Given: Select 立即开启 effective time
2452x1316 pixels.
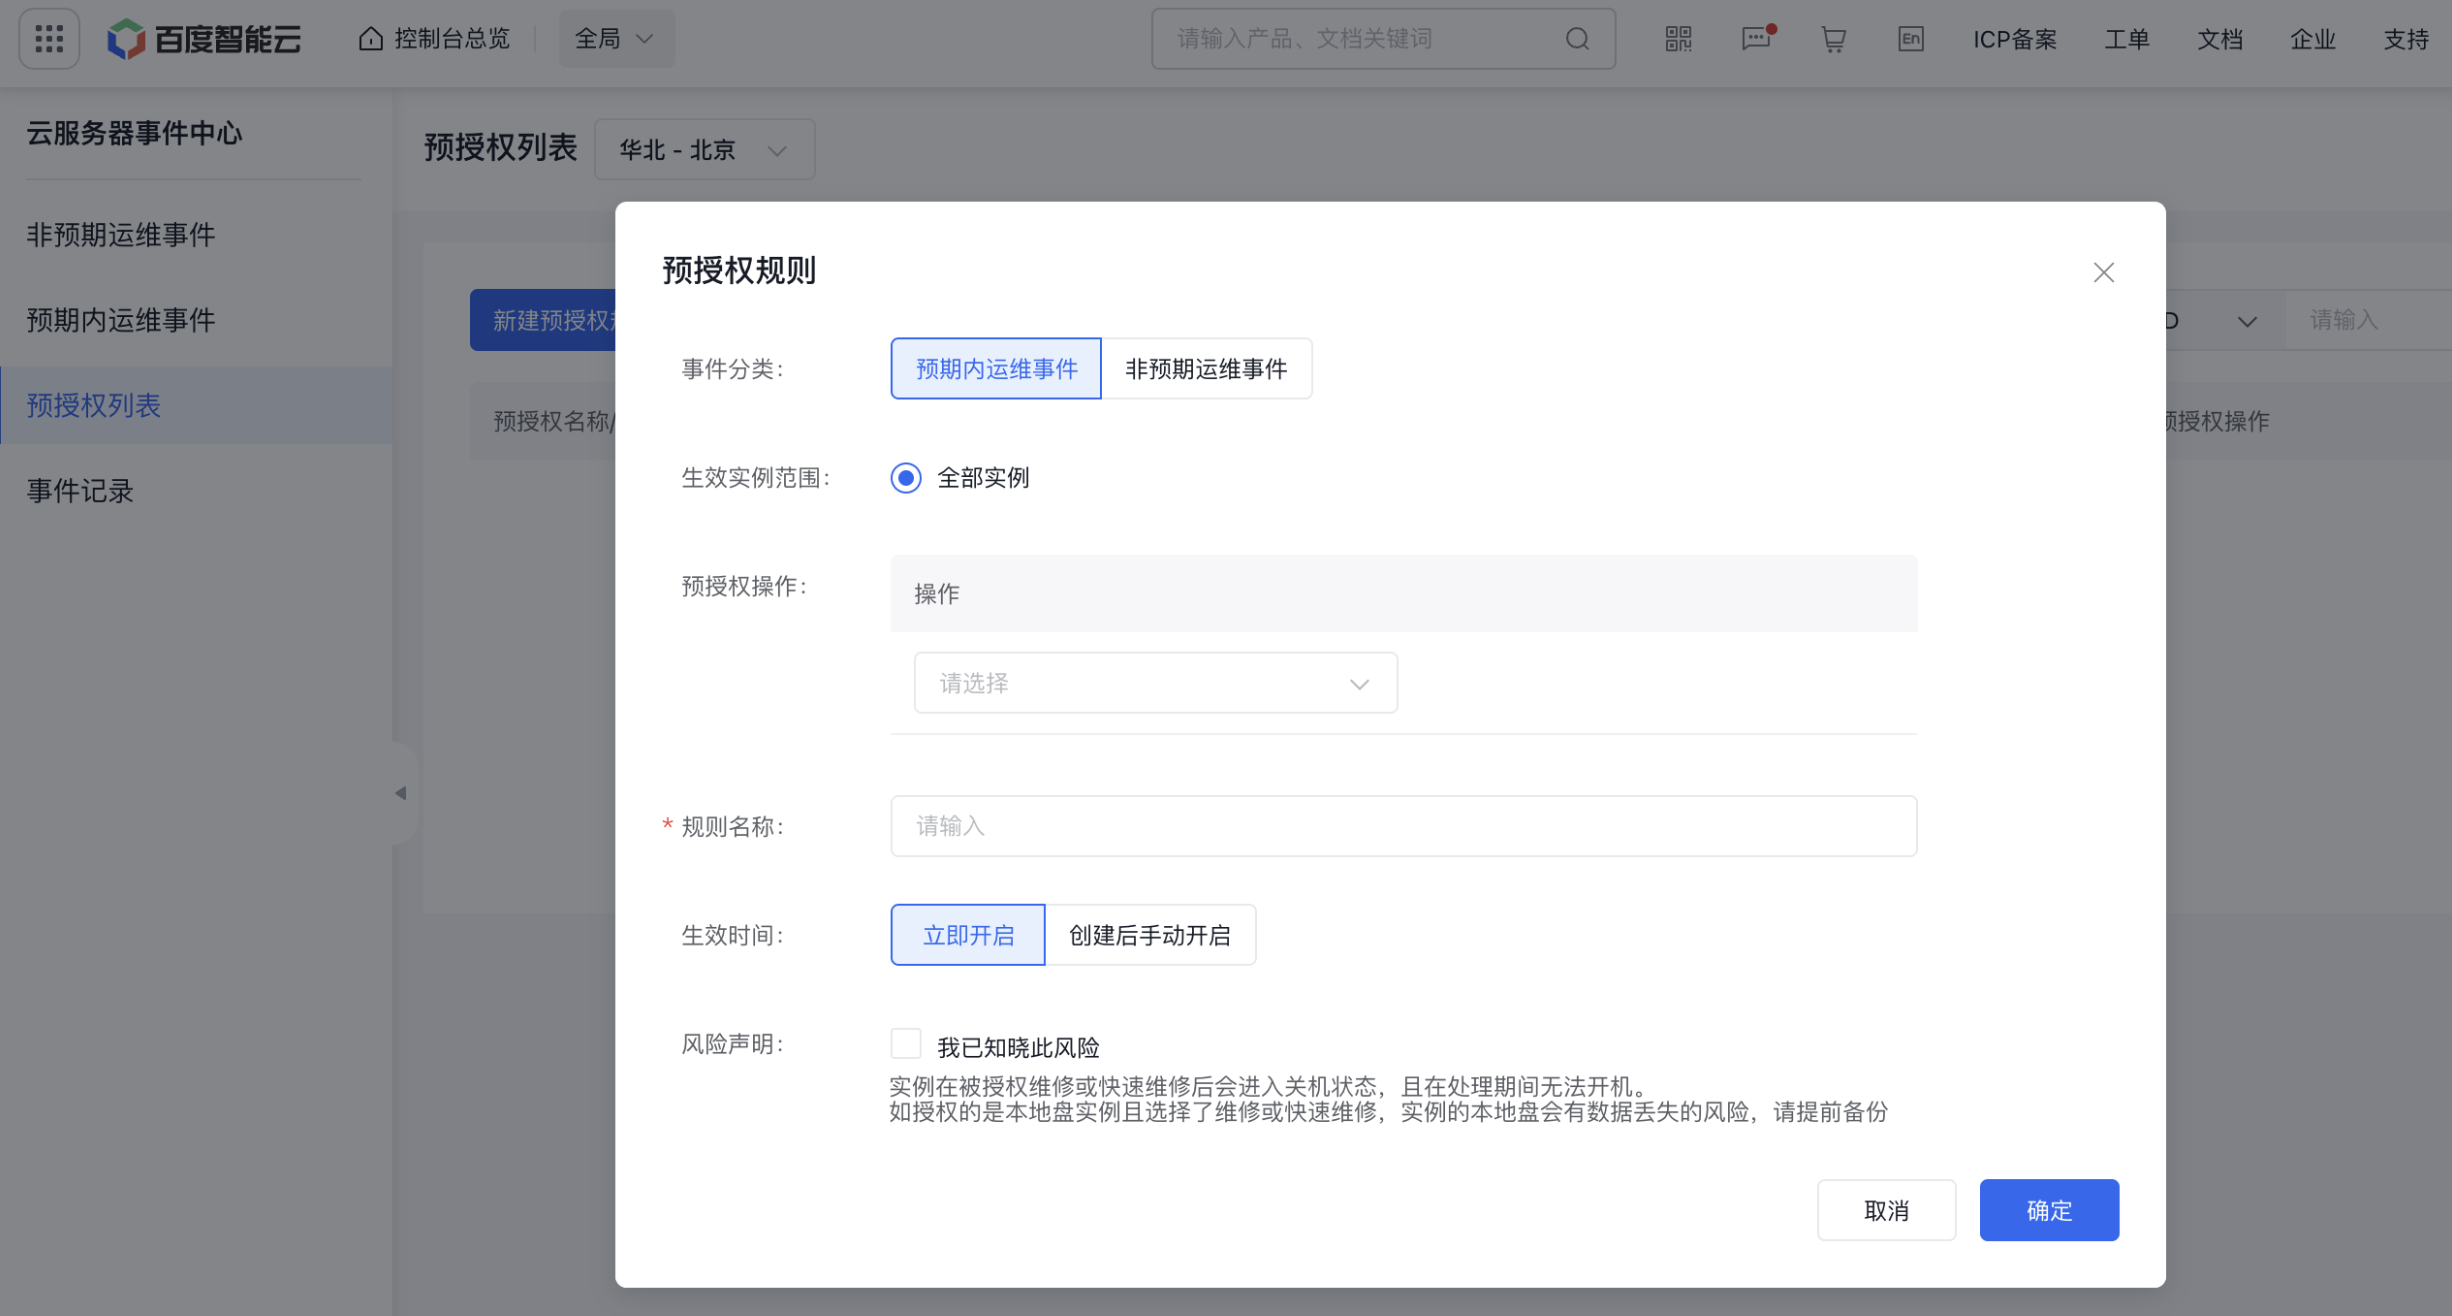Looking at the screenshot, I should click(967, 935).
